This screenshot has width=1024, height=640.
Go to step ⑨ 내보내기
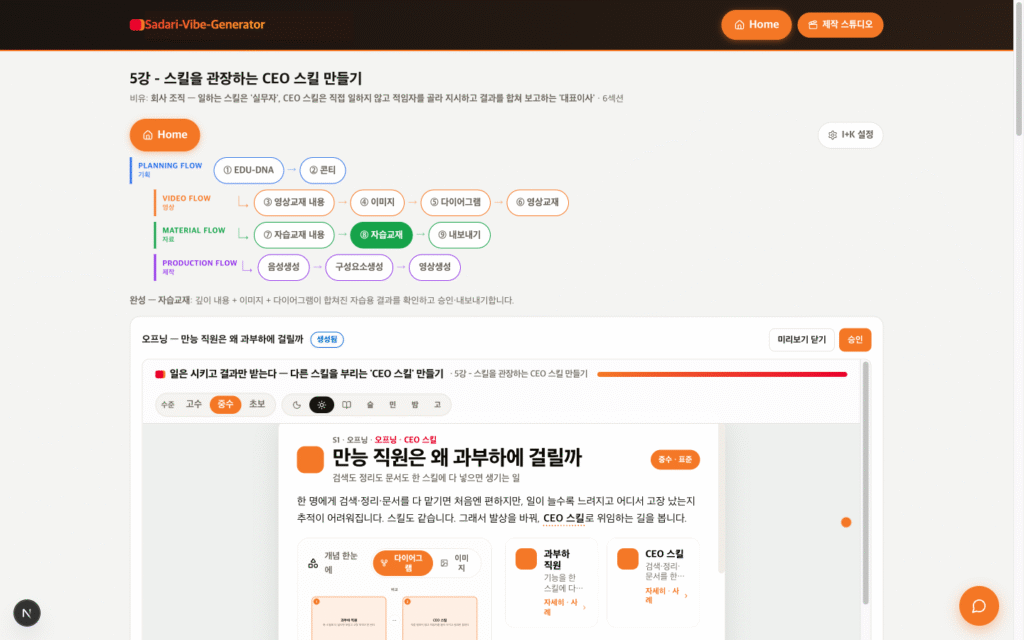tap(459, 235)
